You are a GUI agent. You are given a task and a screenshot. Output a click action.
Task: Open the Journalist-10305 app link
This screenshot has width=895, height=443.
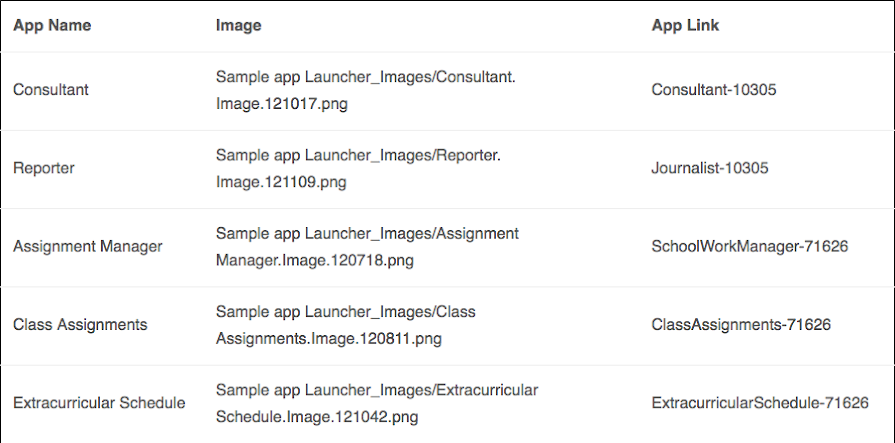tap(710, 169)
